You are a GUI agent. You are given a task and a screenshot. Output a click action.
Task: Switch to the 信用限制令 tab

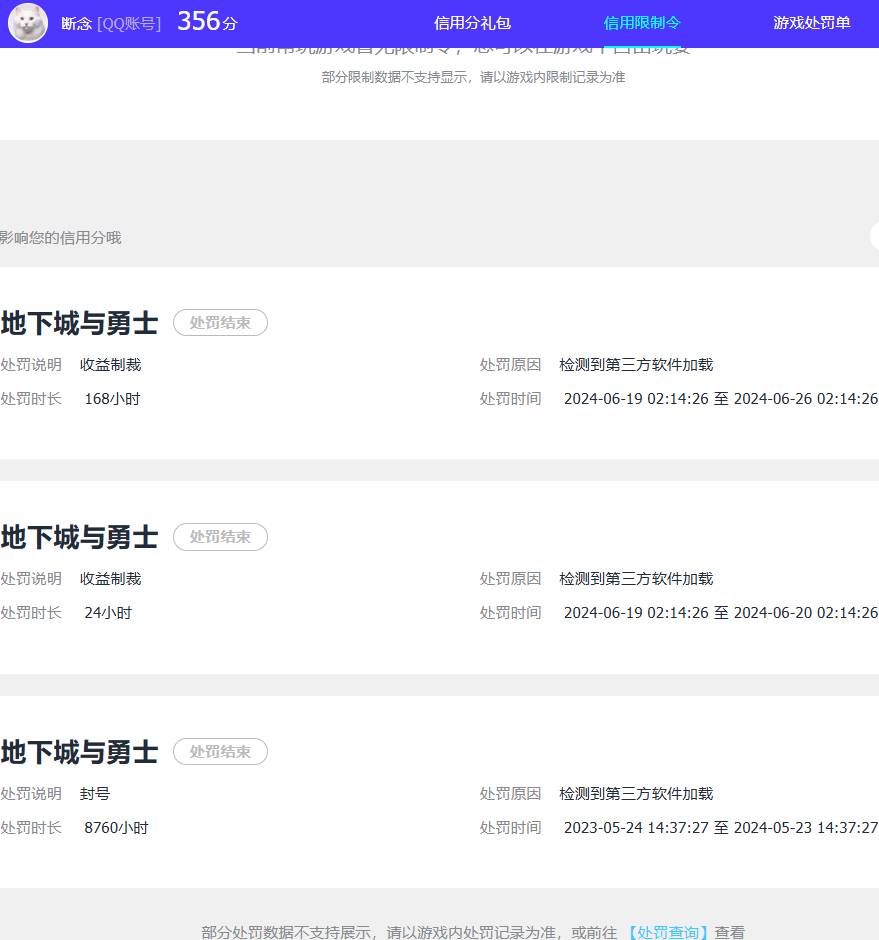pyautogui.click(x=642, y=23)
